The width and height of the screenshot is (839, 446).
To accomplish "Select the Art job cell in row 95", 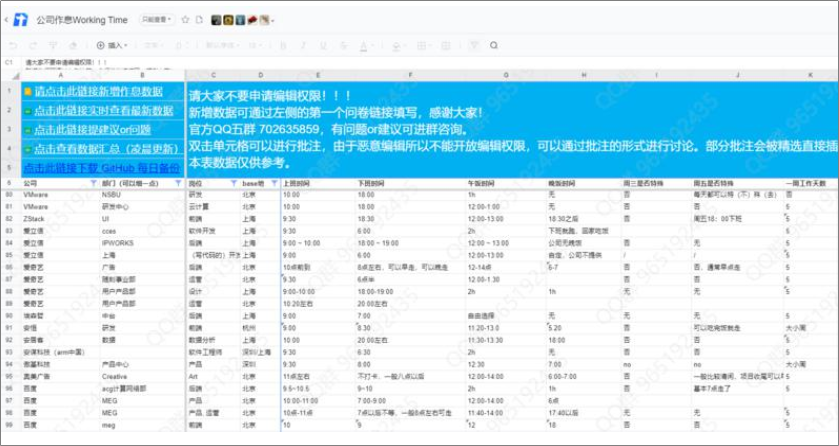I will pyautogui.click(x=213, y=376).
